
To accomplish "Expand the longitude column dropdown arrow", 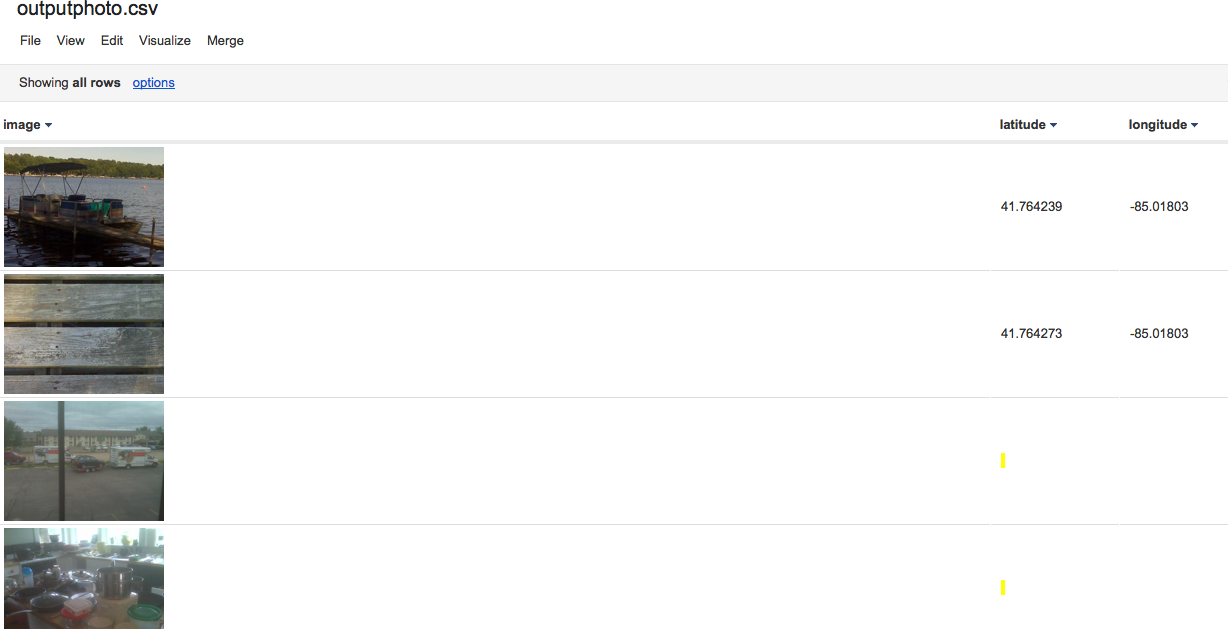I will (1194, 125).
